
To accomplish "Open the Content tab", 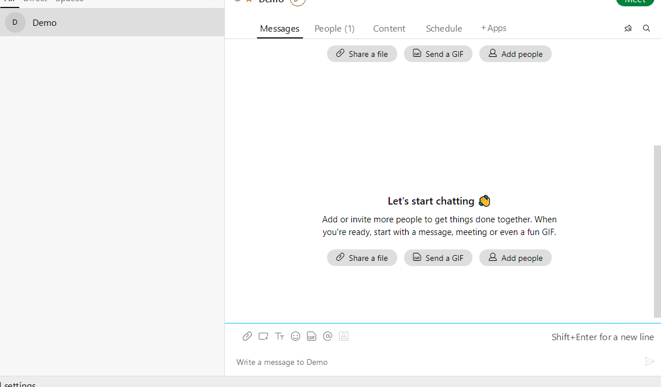I will 389,29.
